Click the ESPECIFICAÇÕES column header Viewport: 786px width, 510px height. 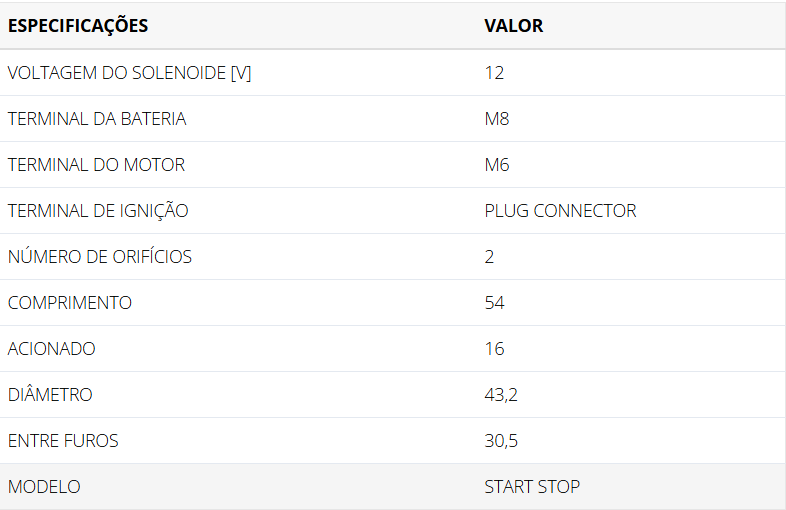[78, 26]
